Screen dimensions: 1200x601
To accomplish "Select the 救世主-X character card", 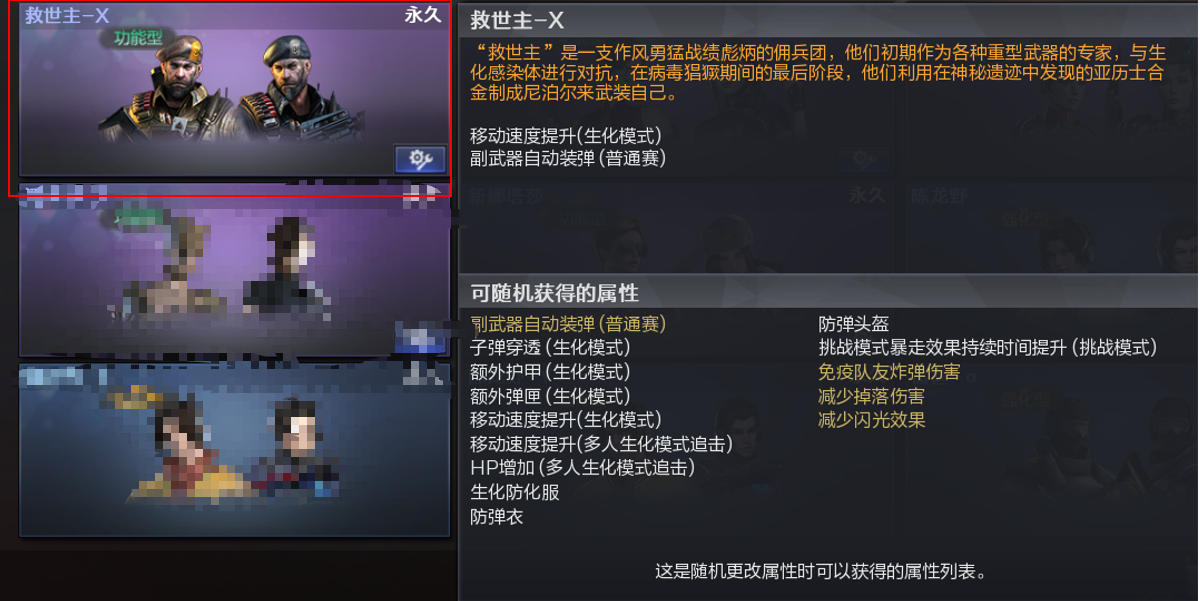I will point(231,99).
